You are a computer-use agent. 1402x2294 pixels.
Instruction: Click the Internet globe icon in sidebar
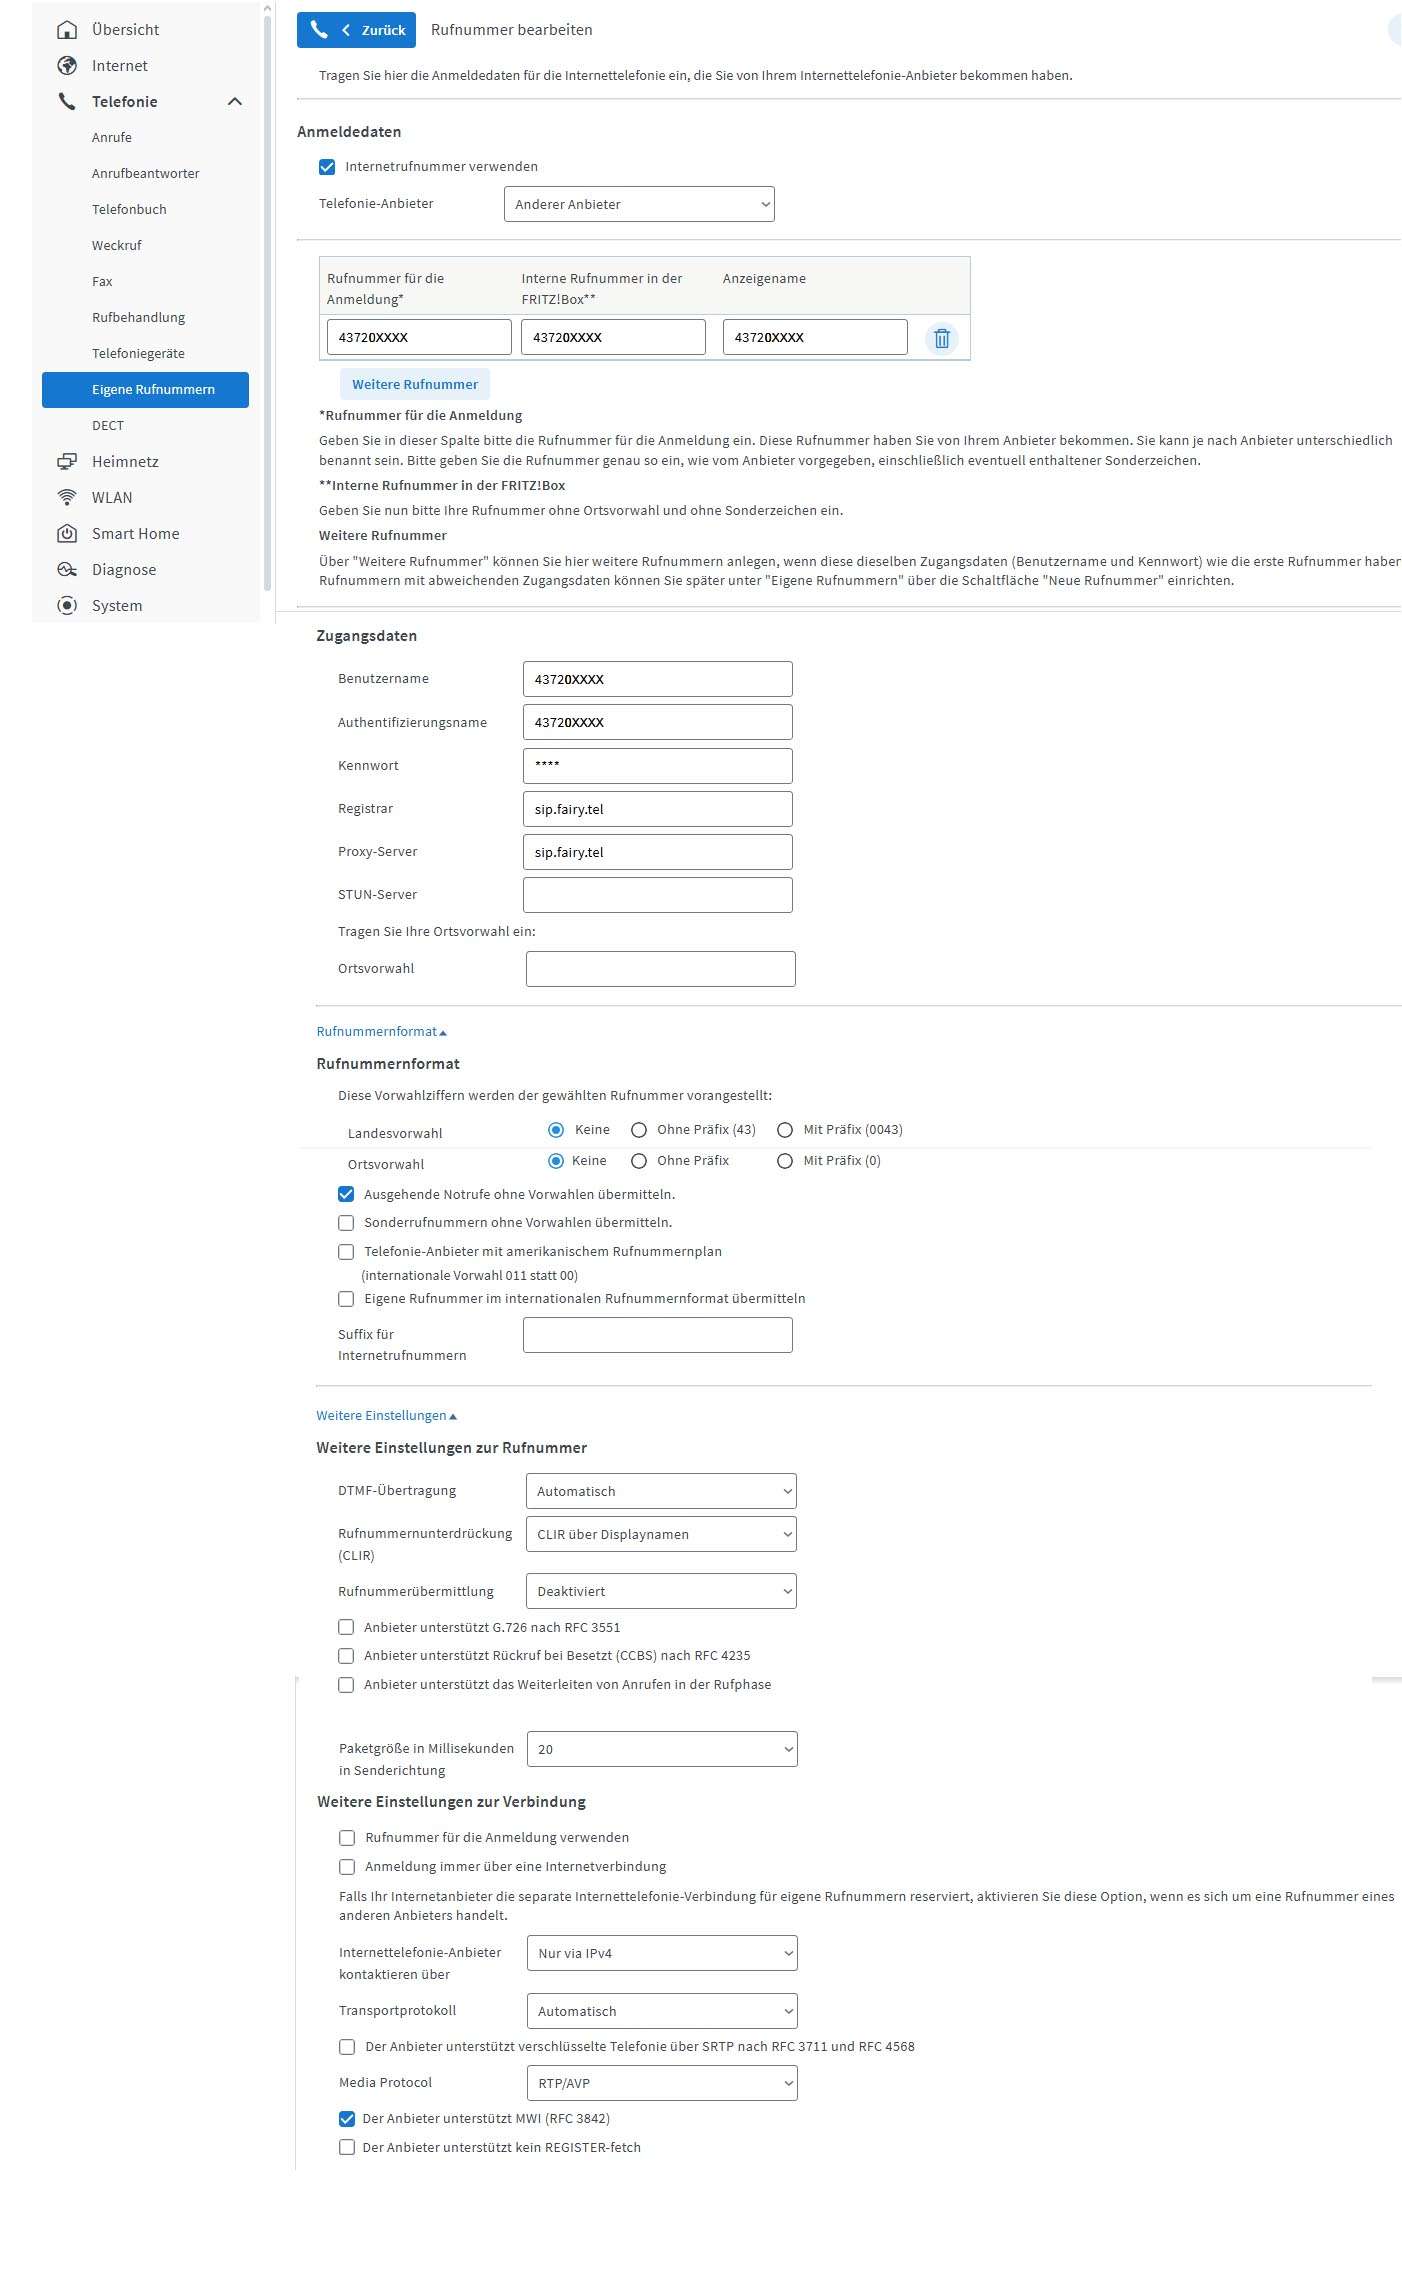click(67, 66)
